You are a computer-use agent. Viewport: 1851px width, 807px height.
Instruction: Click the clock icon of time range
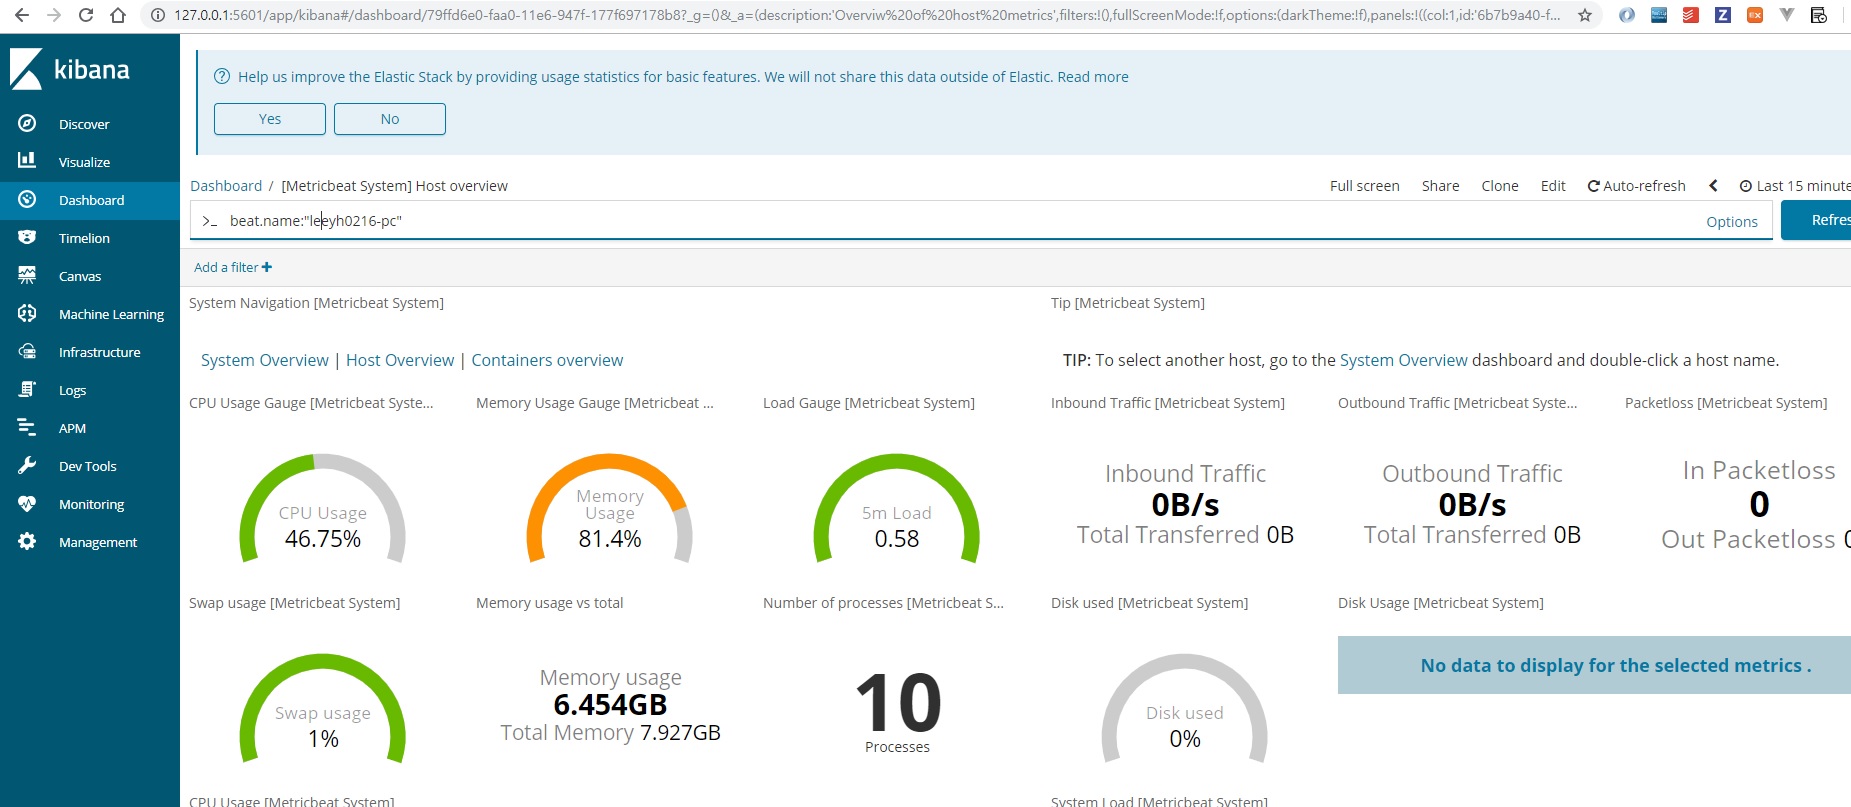[x=1746, y=186]
